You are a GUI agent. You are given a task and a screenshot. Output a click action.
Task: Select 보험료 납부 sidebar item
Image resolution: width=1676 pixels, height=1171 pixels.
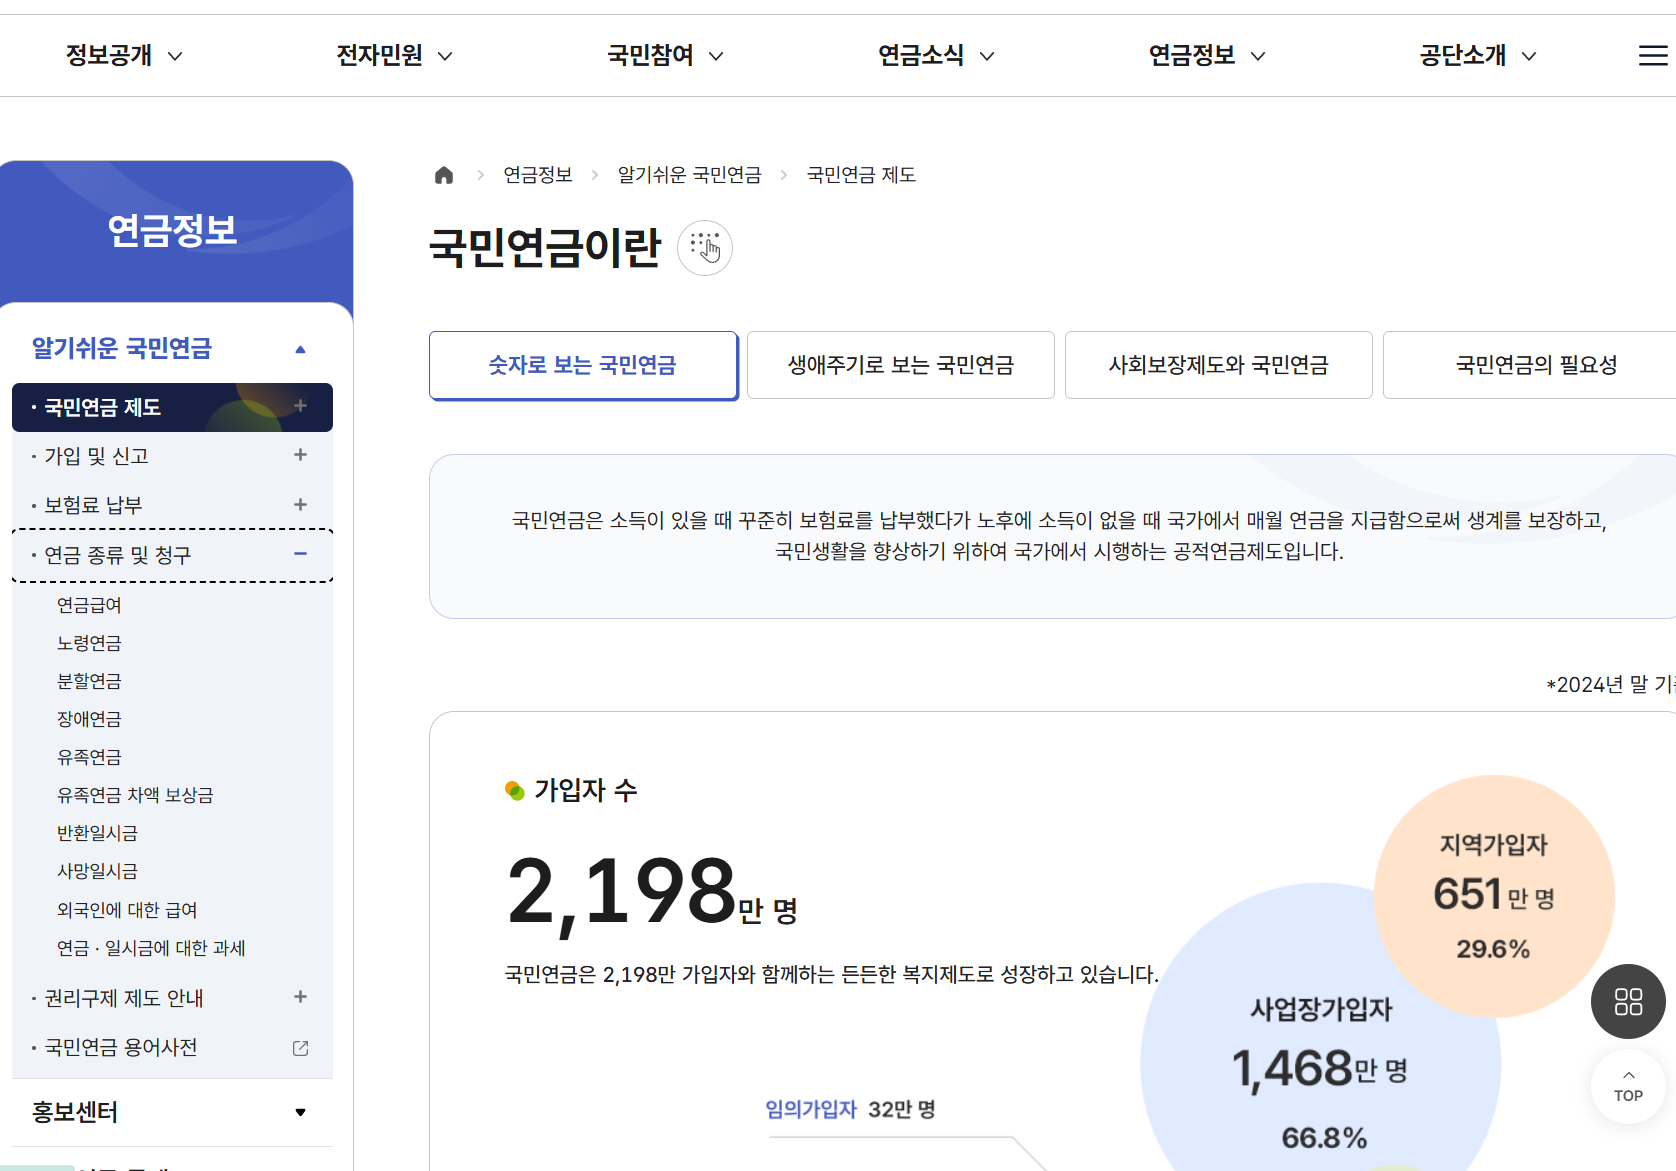pyautogui.click(x=172, y=505)
